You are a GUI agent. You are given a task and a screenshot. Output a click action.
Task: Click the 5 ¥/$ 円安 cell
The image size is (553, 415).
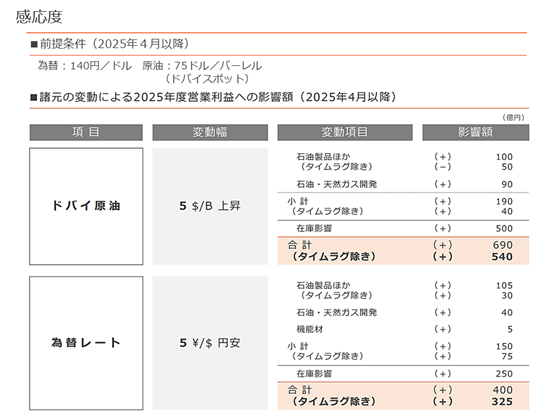point(210,343)
